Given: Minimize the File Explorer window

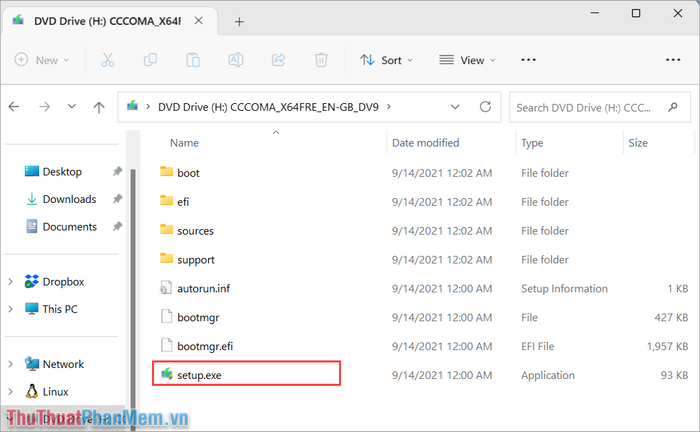Looking at the screenshot, I should tap(595, 13).
